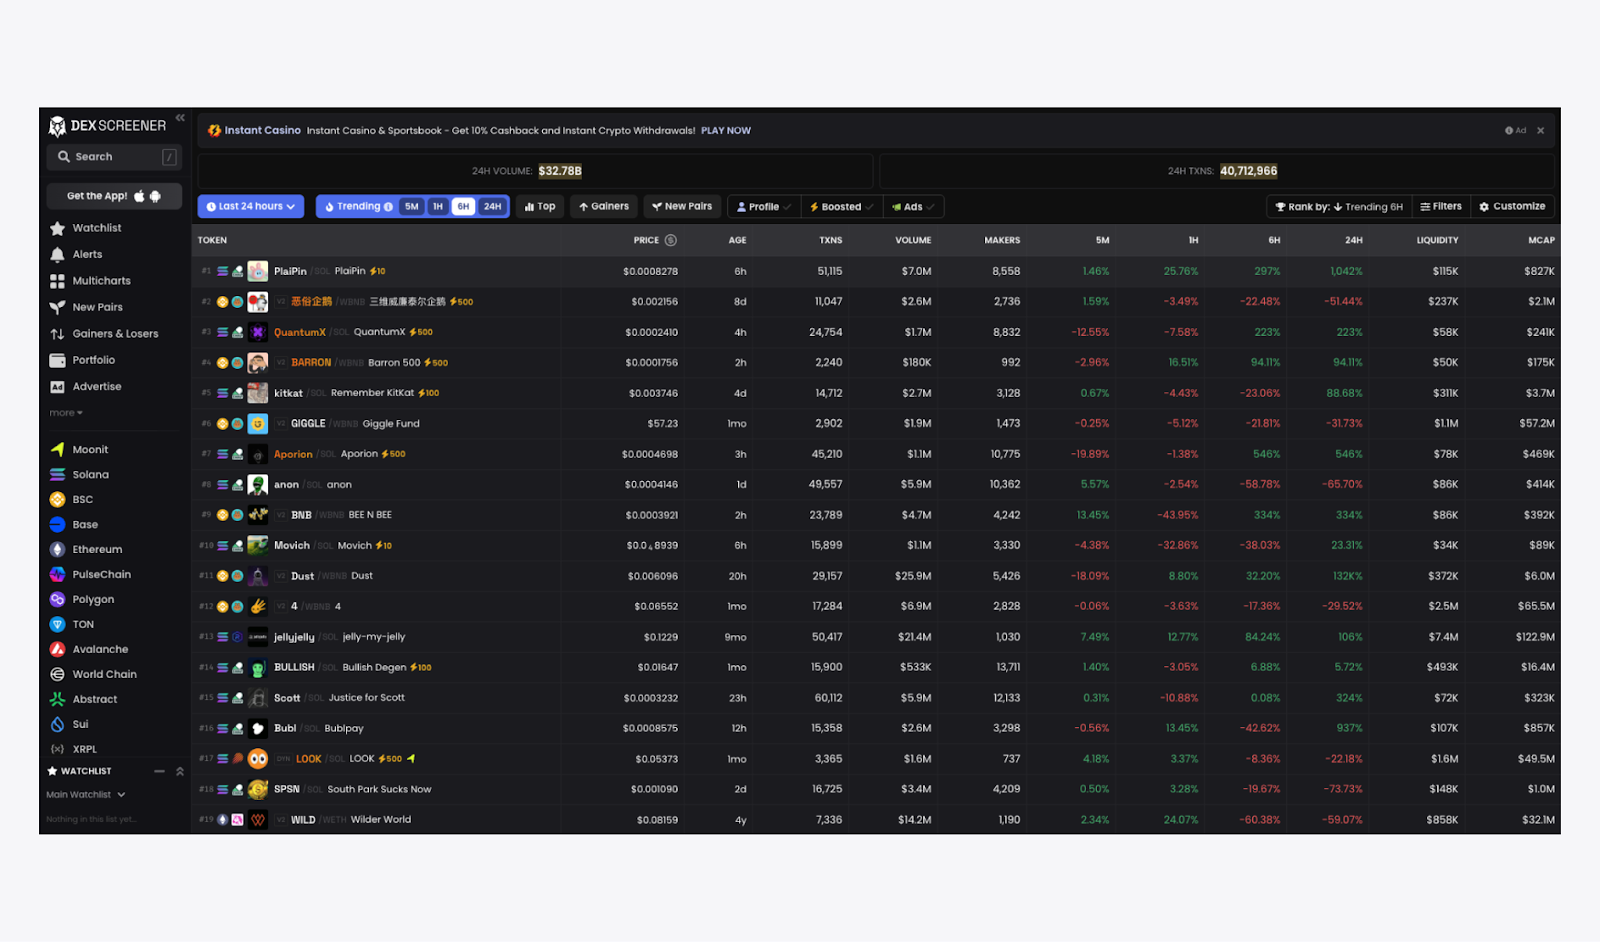Open the DEX Screener logo
The width and height of the screenshot is (1600, 942).
coord(108,125)
